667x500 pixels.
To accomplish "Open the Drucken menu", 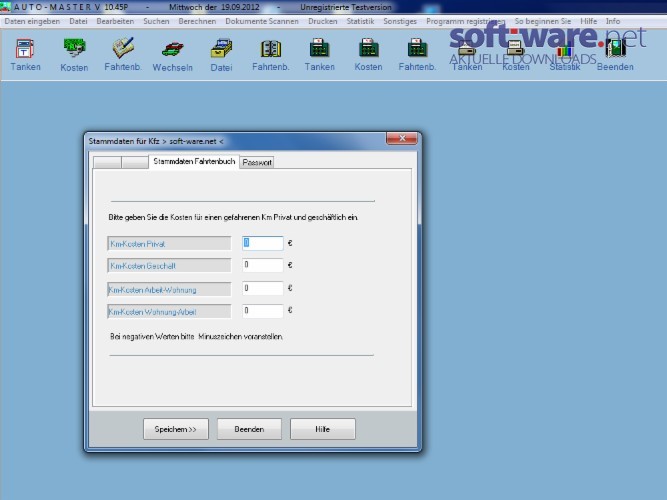I will (322, 21).
